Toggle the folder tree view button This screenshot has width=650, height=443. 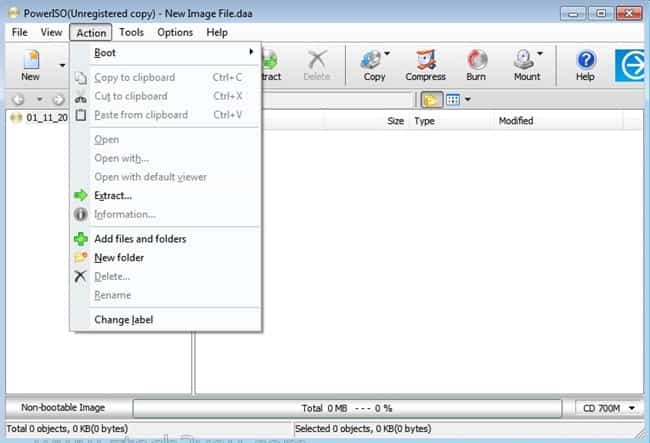432,100
